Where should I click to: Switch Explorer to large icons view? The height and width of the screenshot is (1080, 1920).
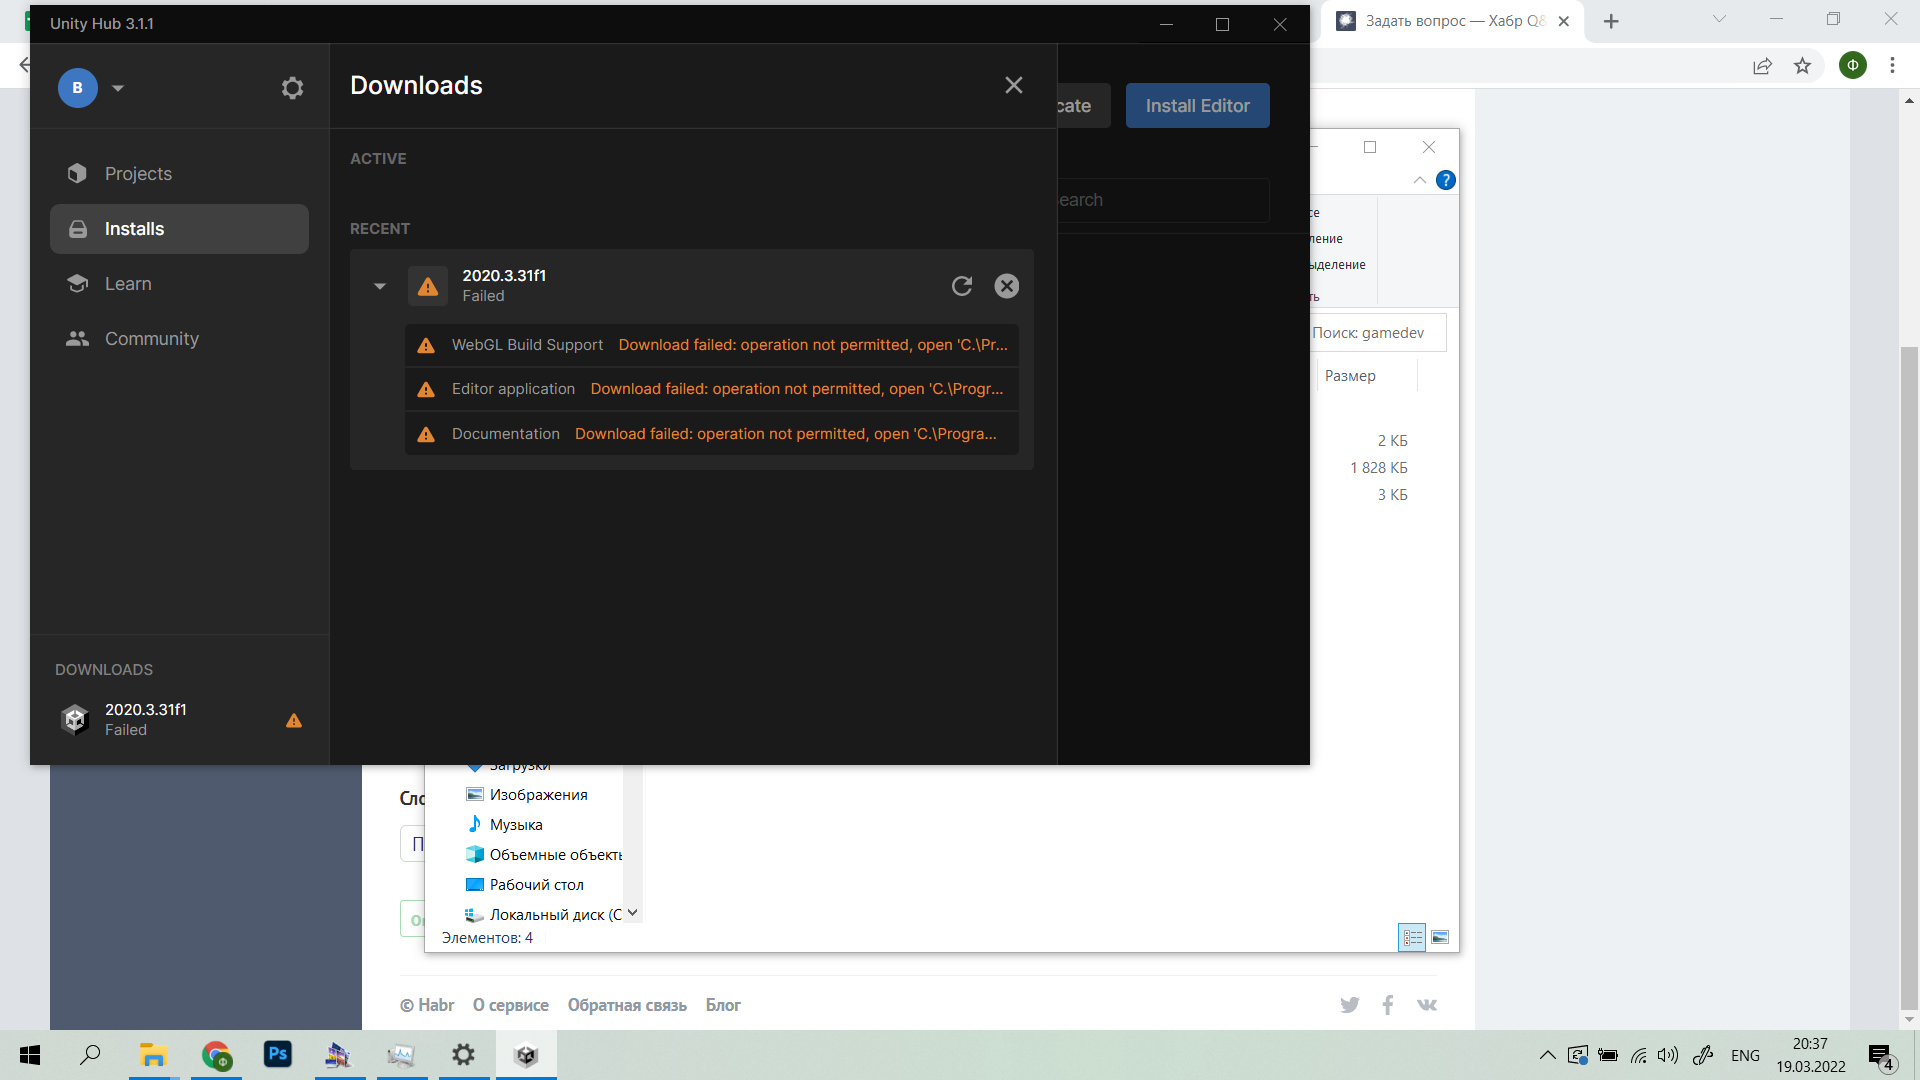point(1440,938)
